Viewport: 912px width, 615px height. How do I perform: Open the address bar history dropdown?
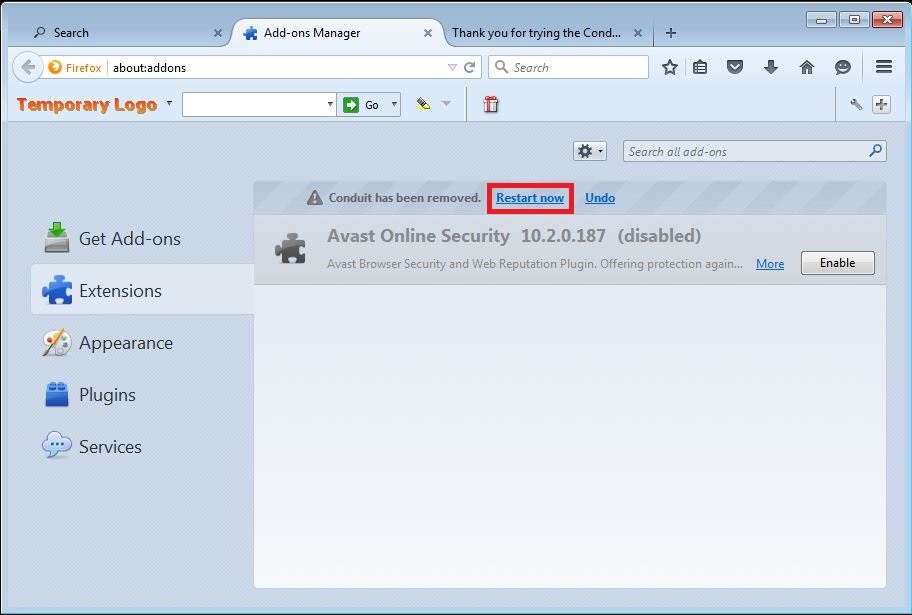pyautogui.click(x=452, y=67)
